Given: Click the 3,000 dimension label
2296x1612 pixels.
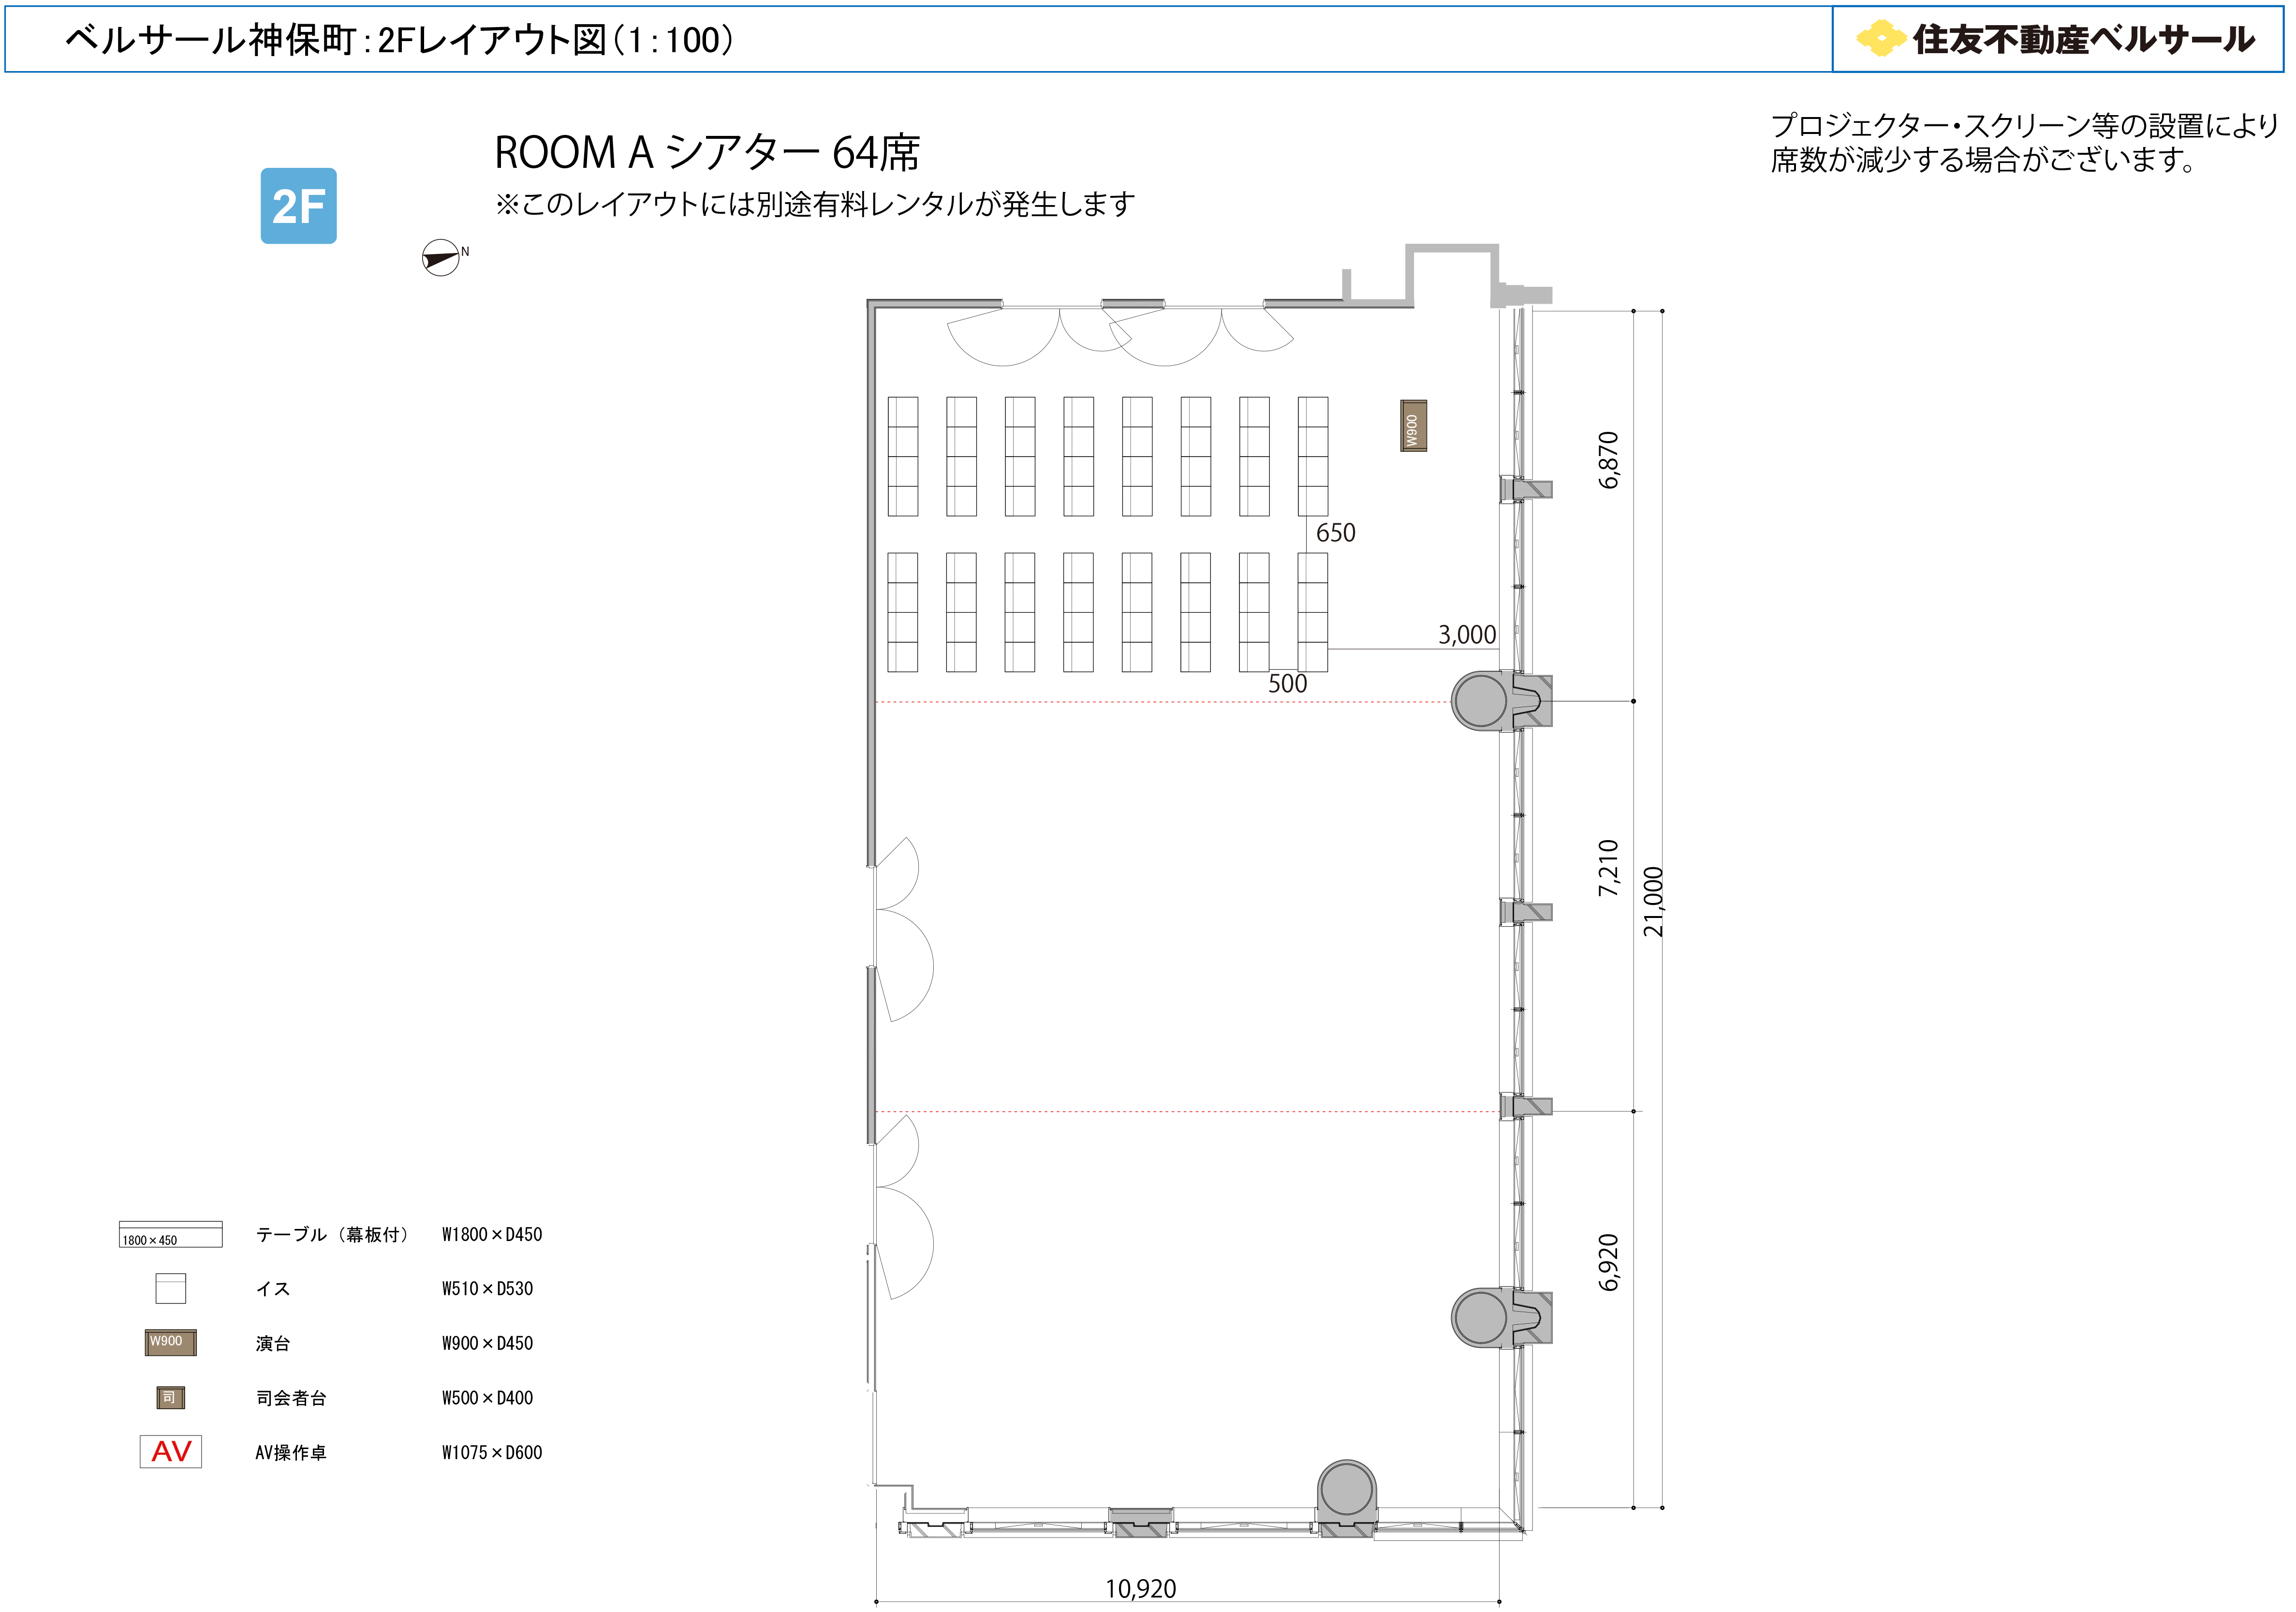Looking at the screenshot, I should coord(1467,634).
